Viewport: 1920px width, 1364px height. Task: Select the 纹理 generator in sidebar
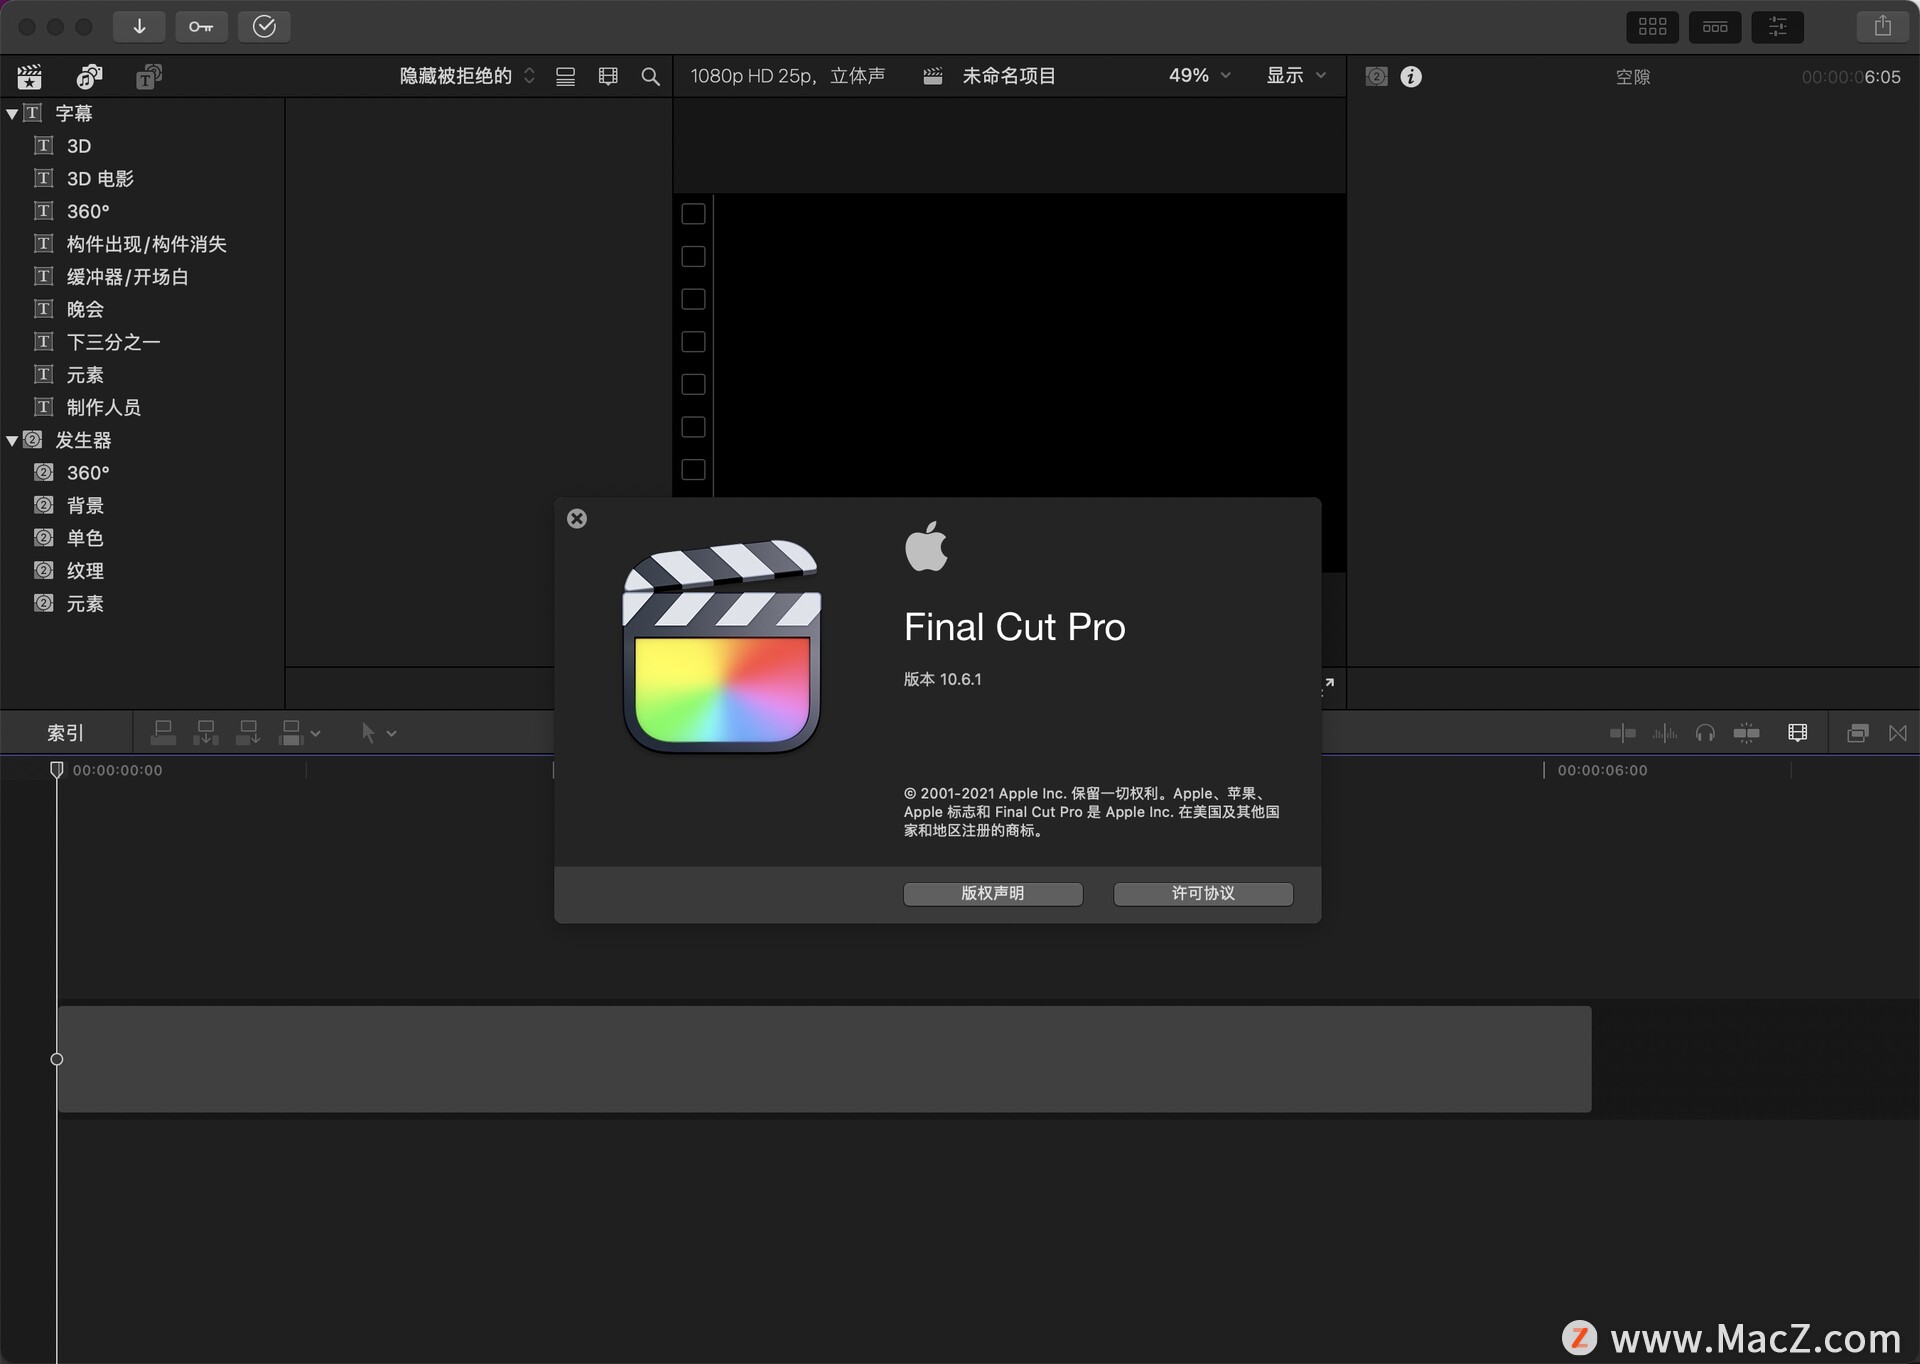click(x=84, y=570)
